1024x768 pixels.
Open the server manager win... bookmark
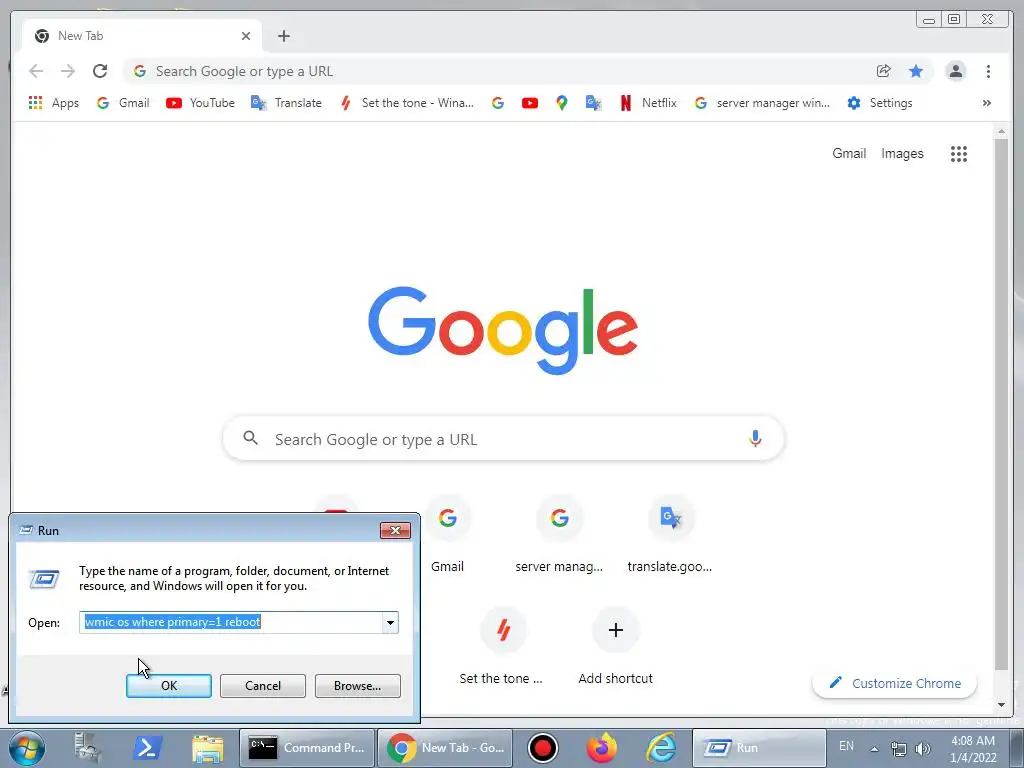click(x=761, y=103)
